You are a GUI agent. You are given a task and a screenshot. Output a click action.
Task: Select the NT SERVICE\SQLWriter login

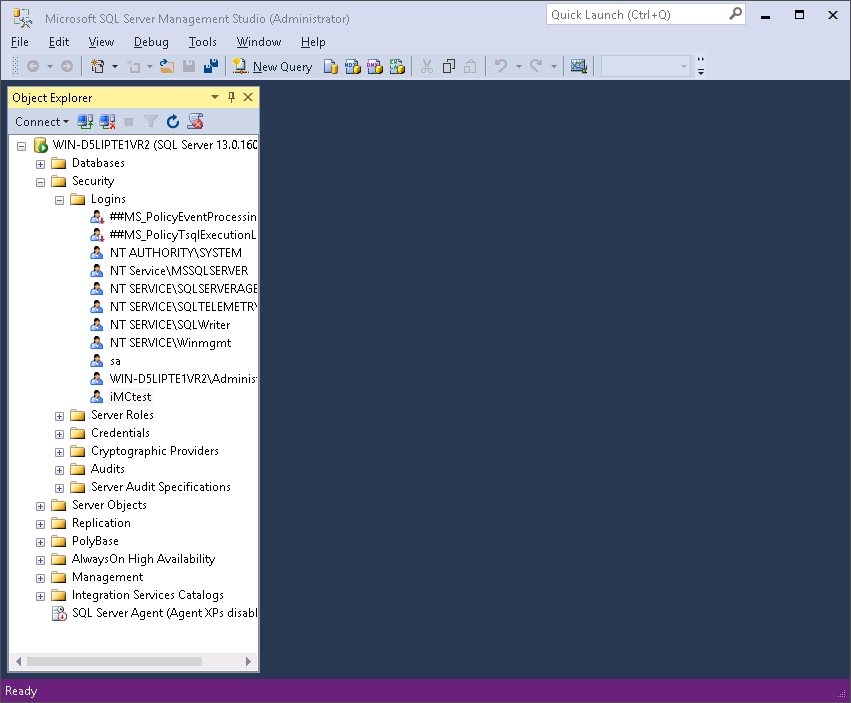[170, 325]
